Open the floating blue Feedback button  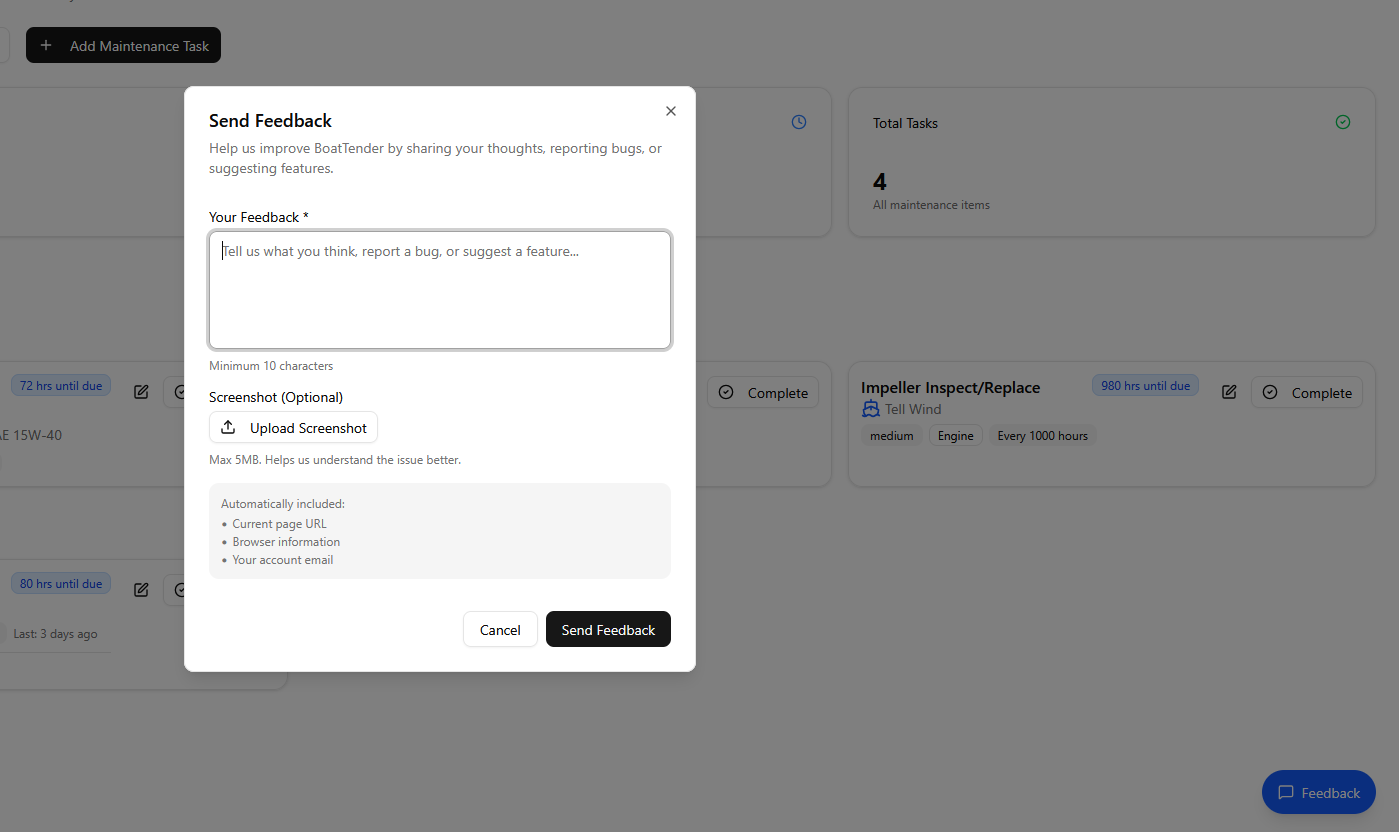coord(1318,793)
